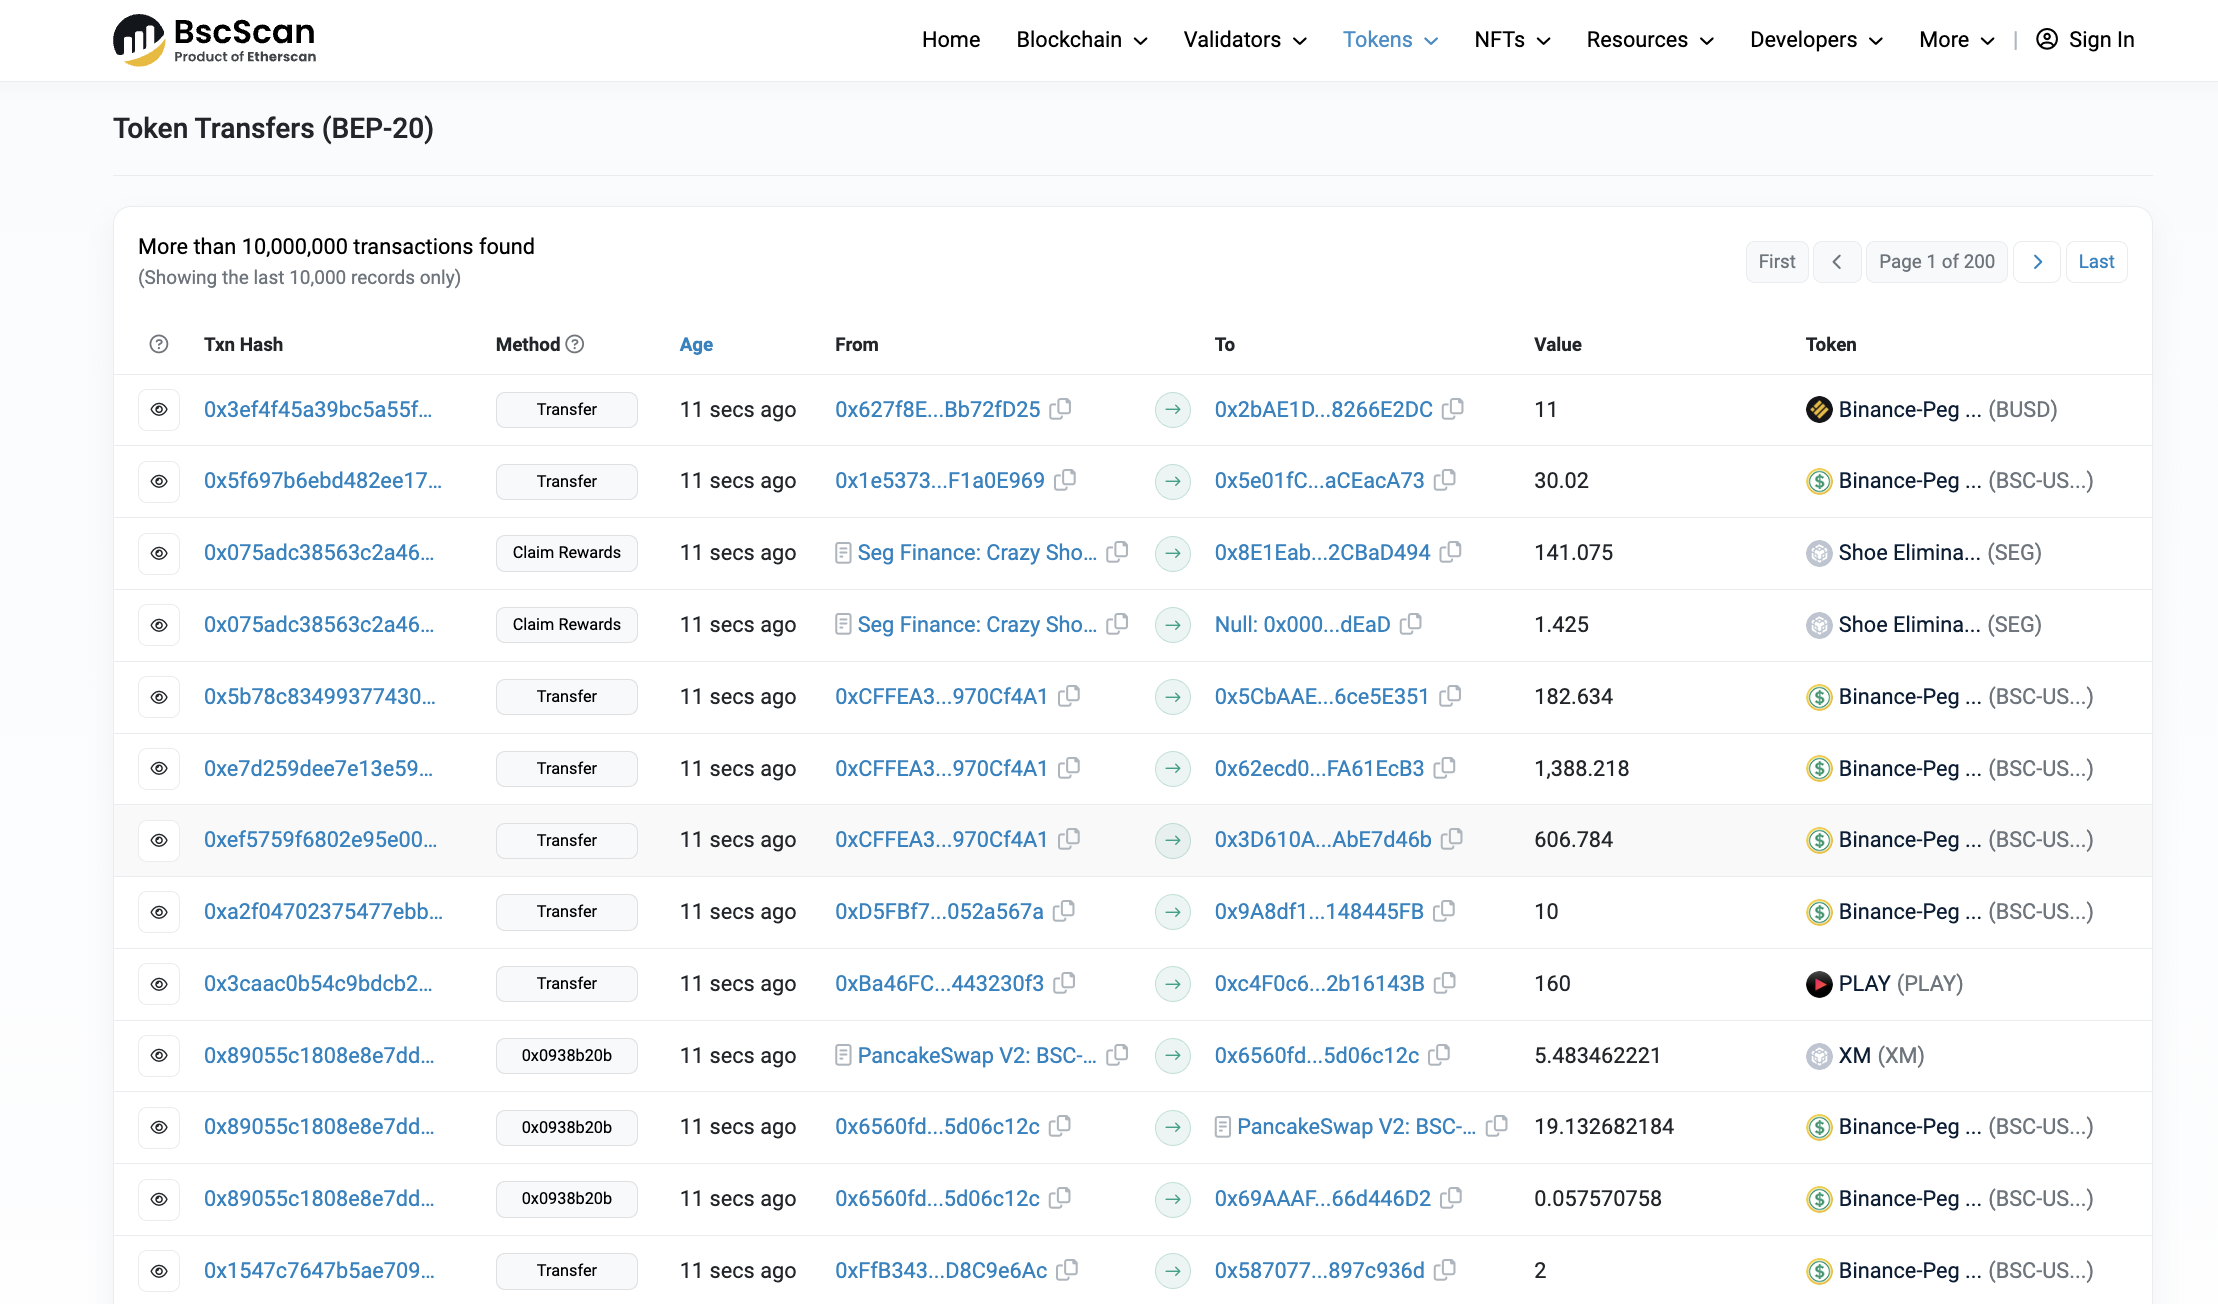Click the next page arrow button
Viewport: 2218px width, 1304px height.
pyautogui.click(x=2037, y=262)
